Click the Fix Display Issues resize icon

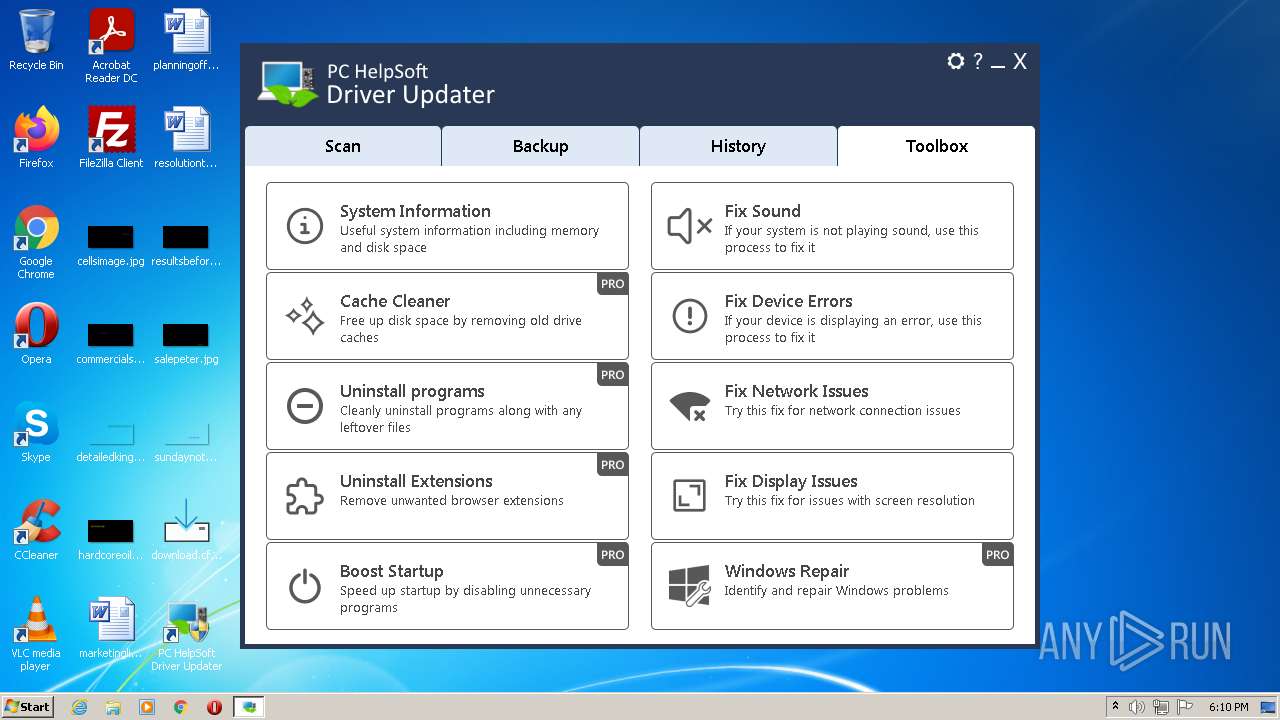pyautogui.click(x=690, y=496)
